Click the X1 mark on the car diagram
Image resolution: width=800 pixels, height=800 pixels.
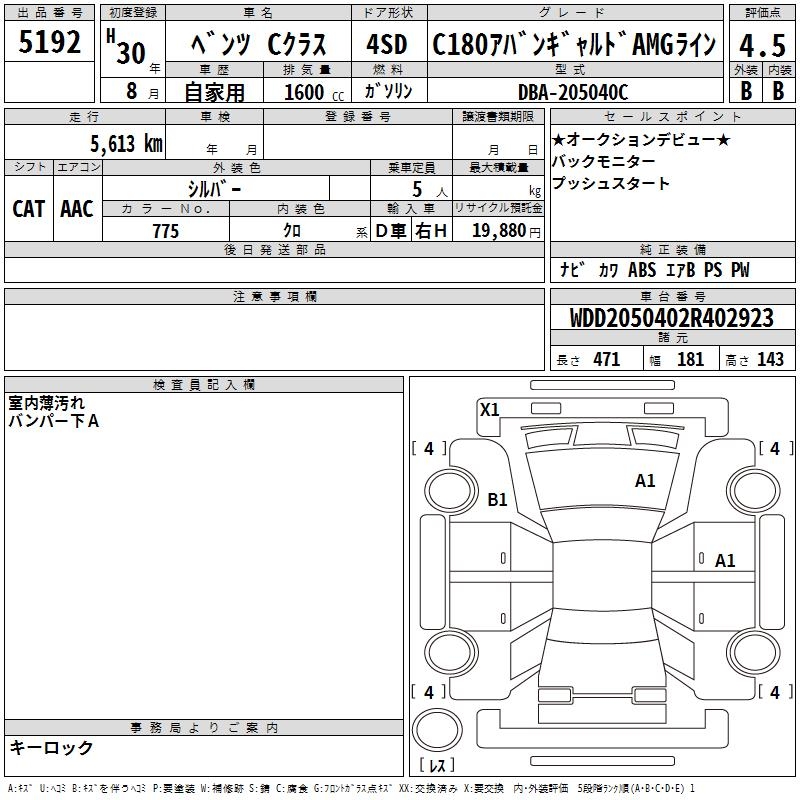[x=489, y=409]
